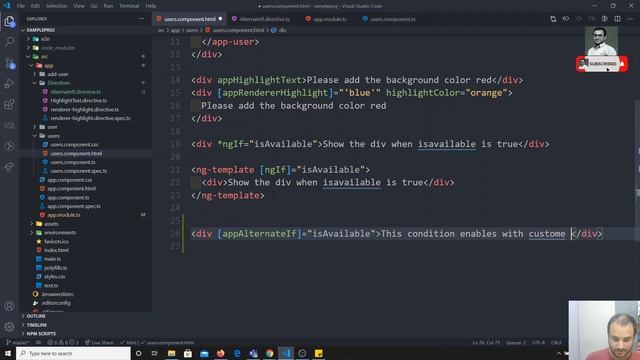
Task: Click the master branch status item
Action: (18, 342)
